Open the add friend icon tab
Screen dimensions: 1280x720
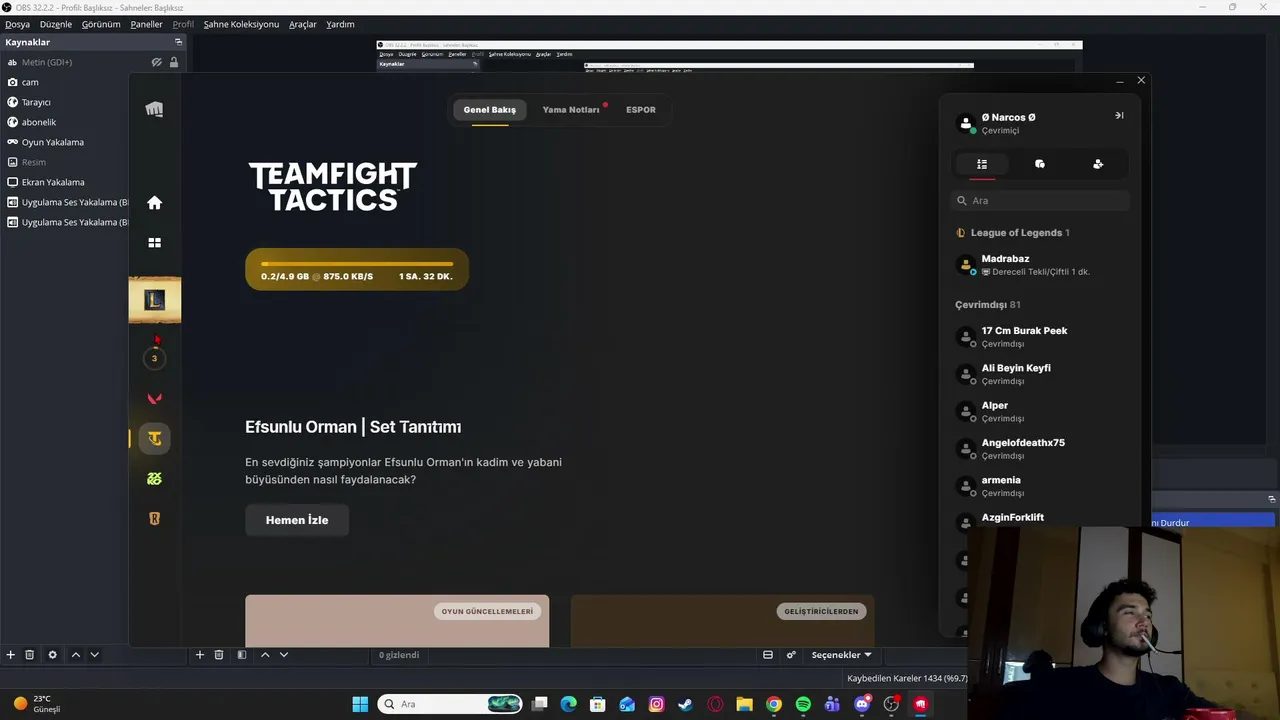[1098, 164]
